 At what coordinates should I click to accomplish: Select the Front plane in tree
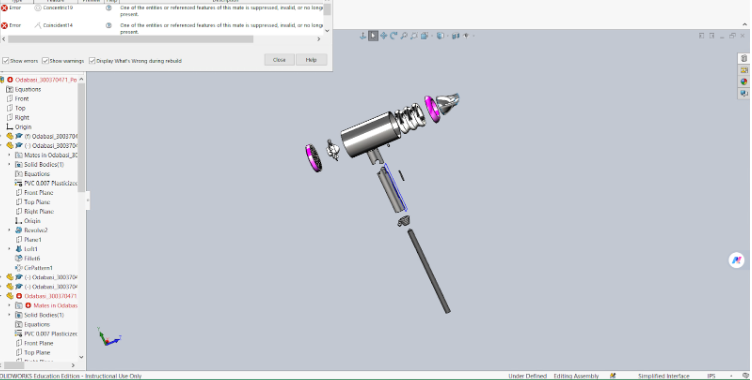pos(22,99)
